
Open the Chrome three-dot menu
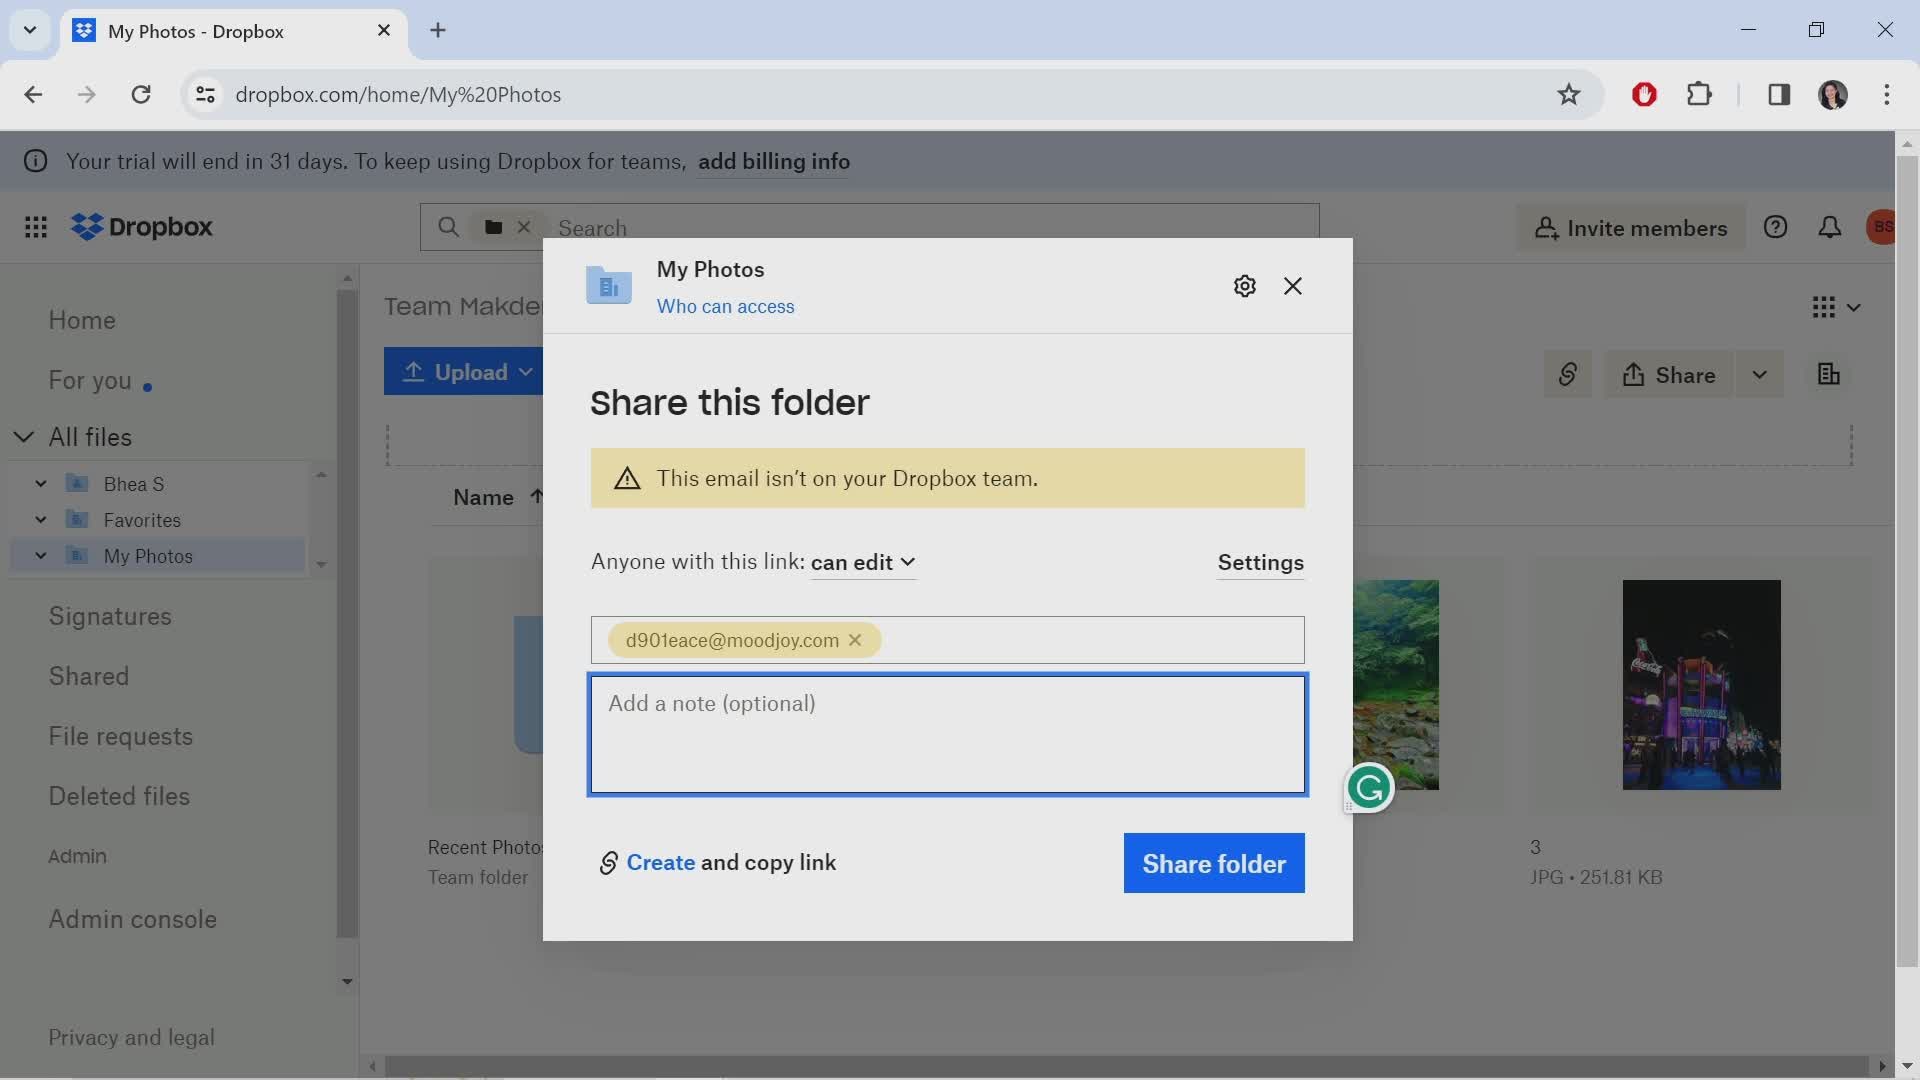click(1886, 95)
